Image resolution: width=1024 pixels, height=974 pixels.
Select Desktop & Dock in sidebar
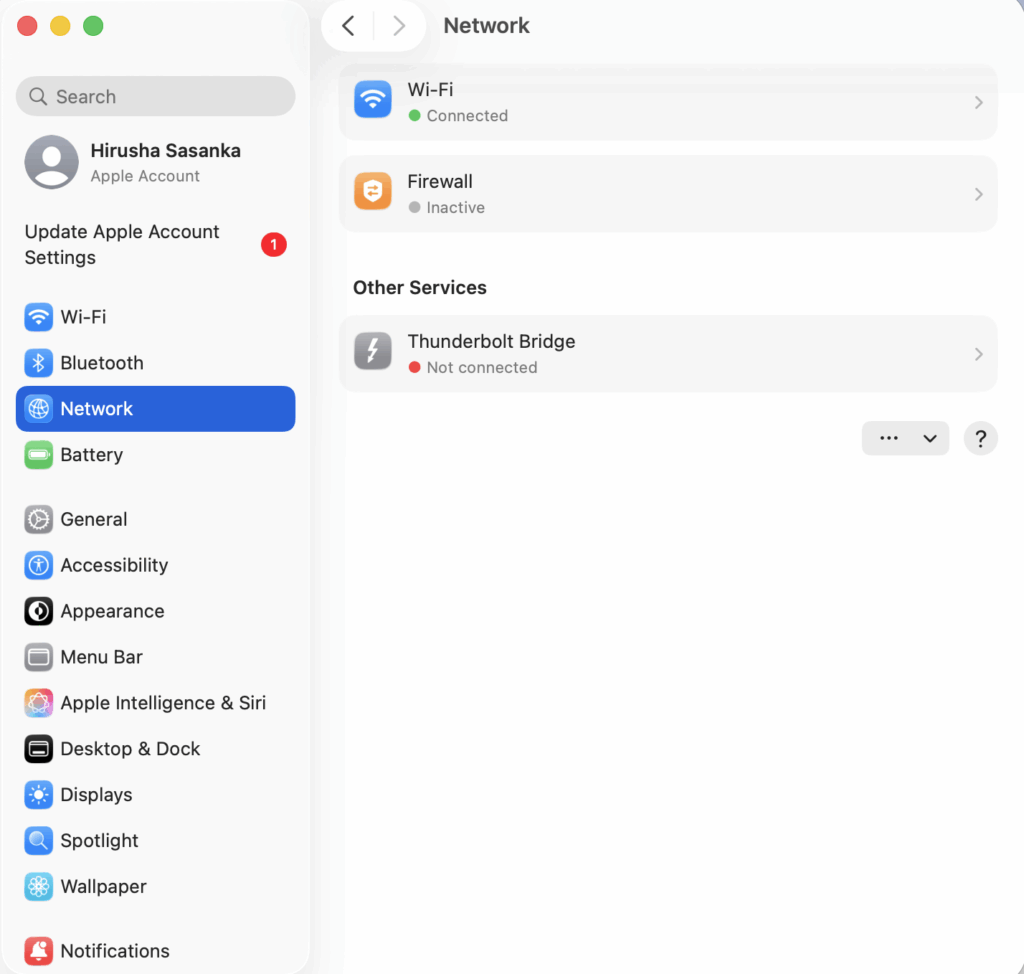coord(130,749)
